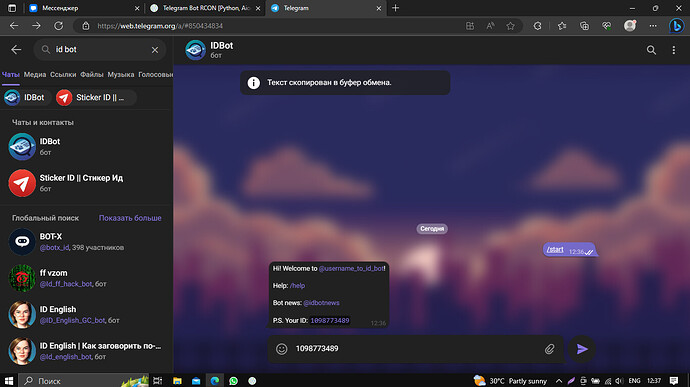690x387 pixels.
Task: Open the notification center
Action: pos(674,381)
